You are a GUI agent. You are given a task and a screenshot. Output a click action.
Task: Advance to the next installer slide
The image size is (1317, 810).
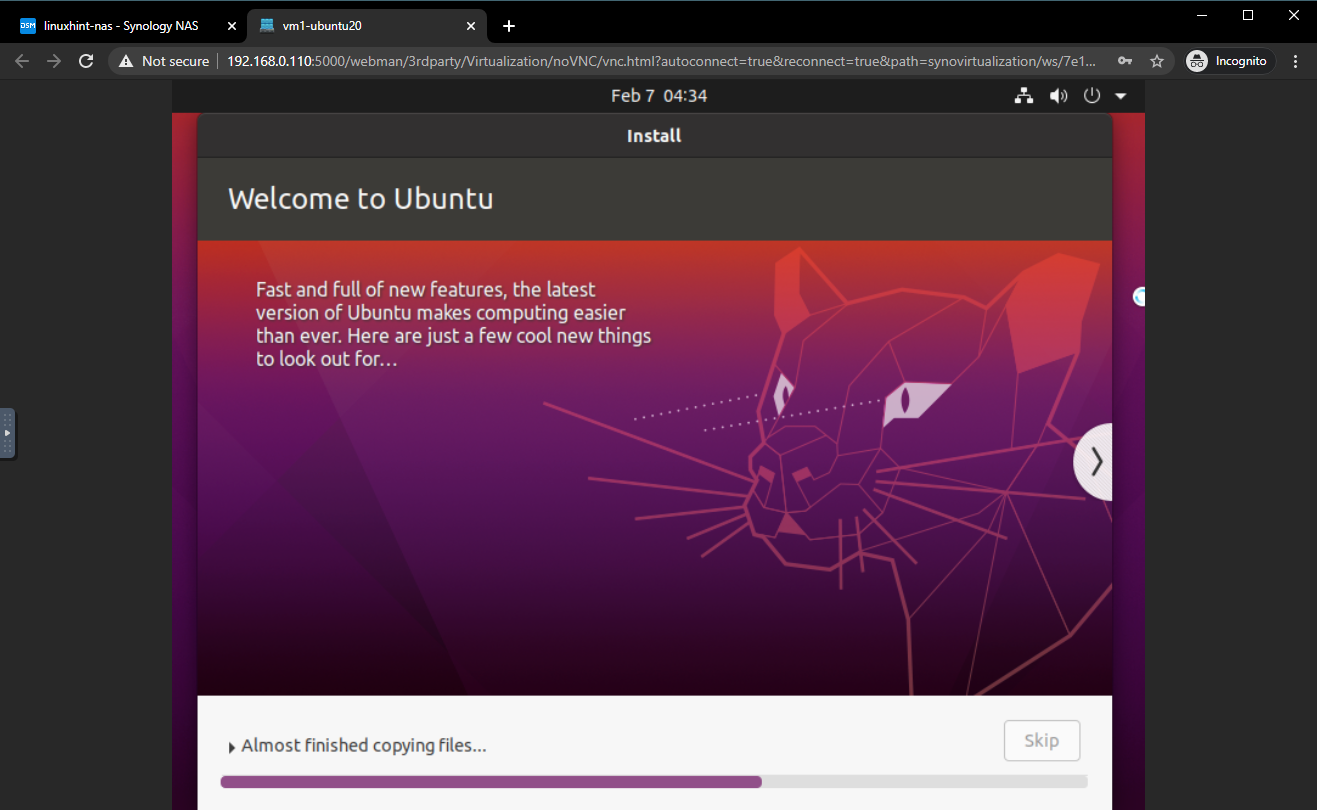click(x=1096, y=461)
